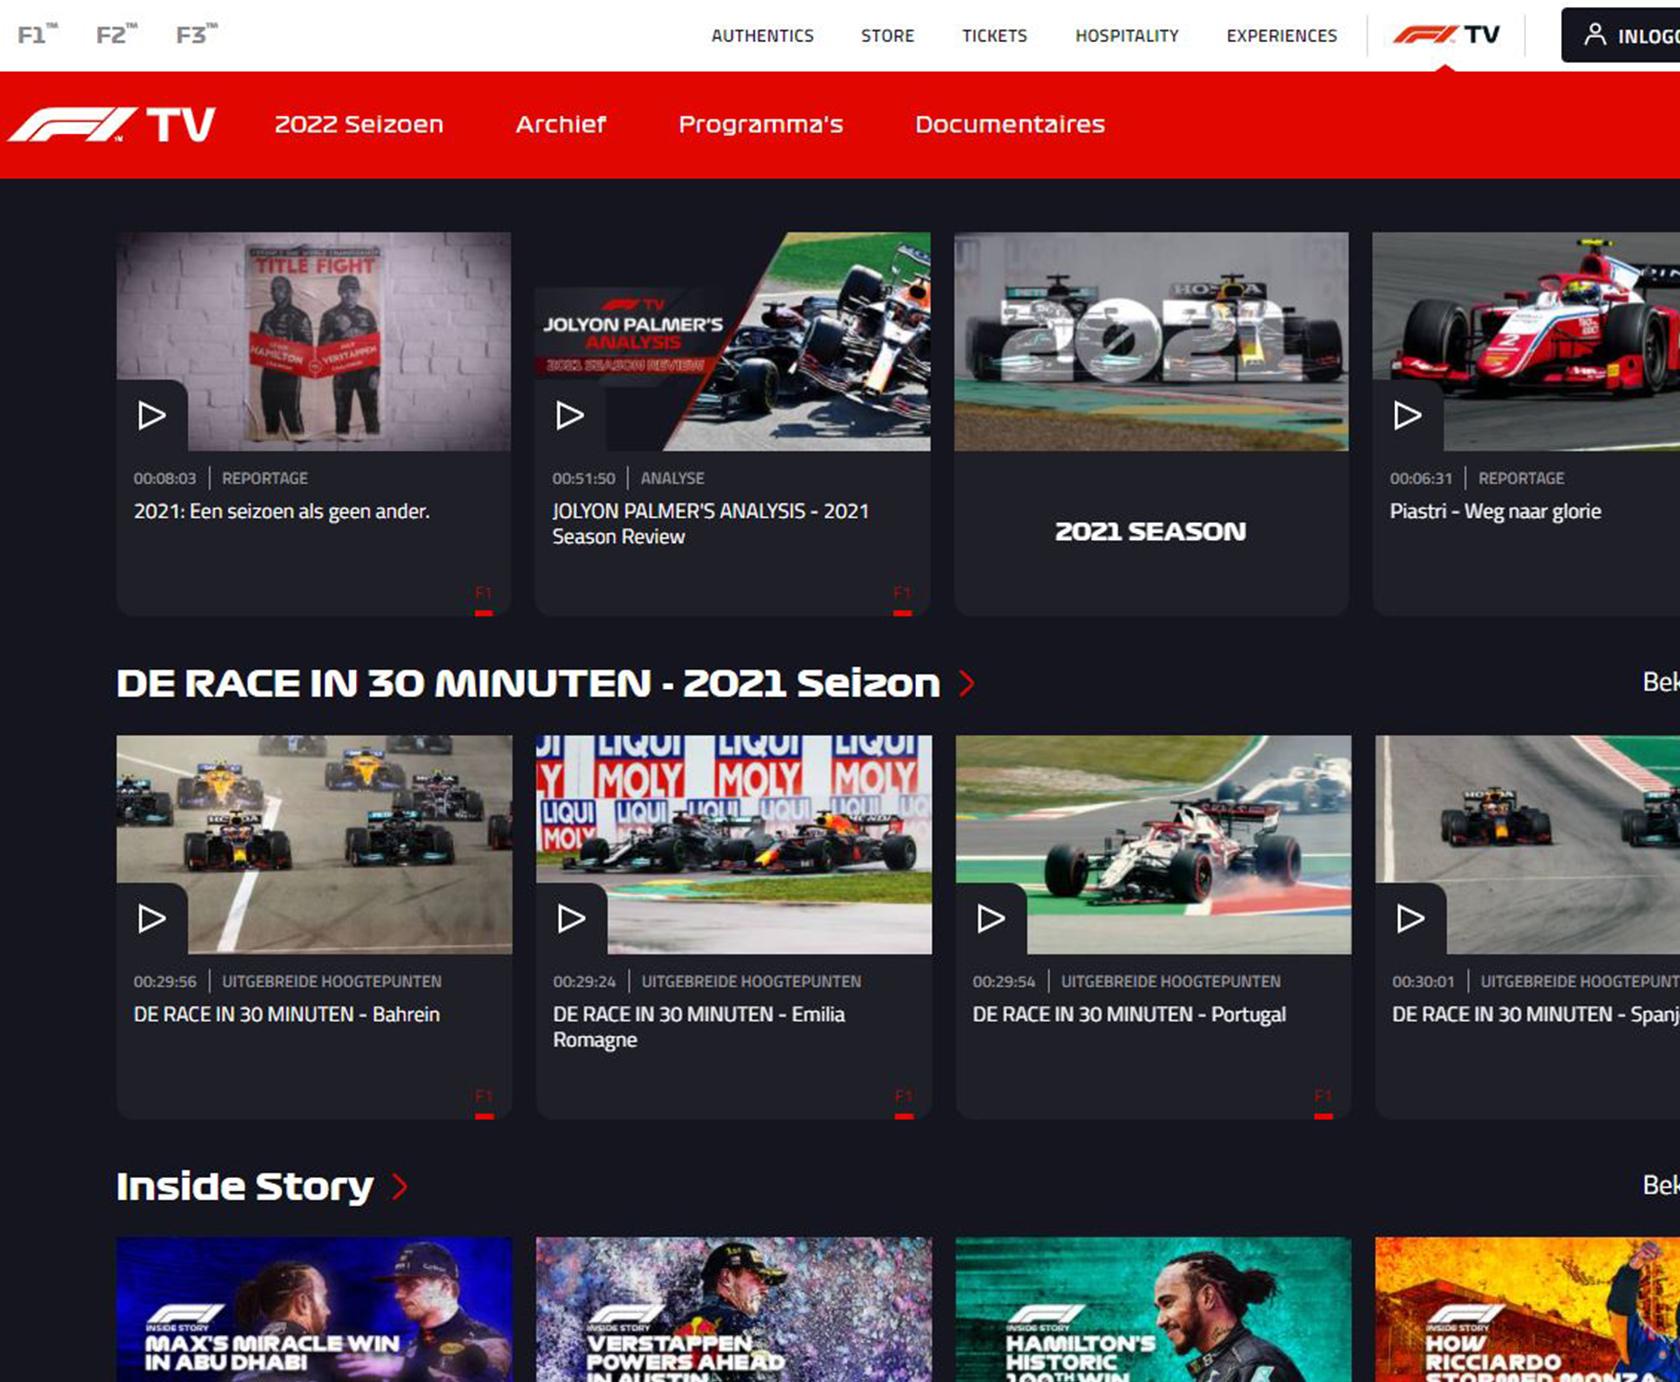This screenshot has width=1680, height=1382.
Task: Expand the Inside Story section arrow
Action: point(400,1186)
